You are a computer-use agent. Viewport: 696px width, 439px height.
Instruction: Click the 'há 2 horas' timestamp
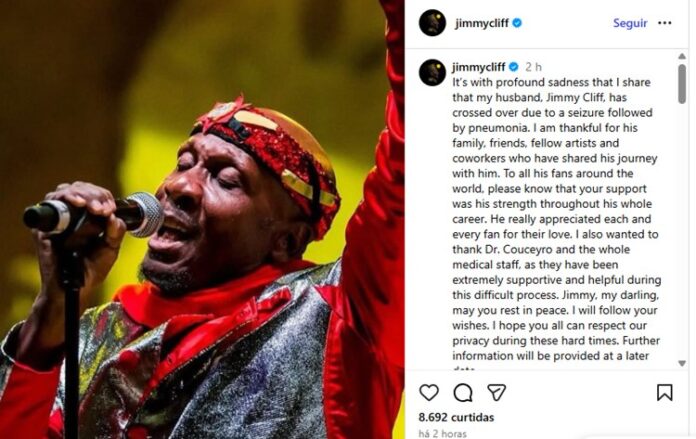tap(443, 433)
